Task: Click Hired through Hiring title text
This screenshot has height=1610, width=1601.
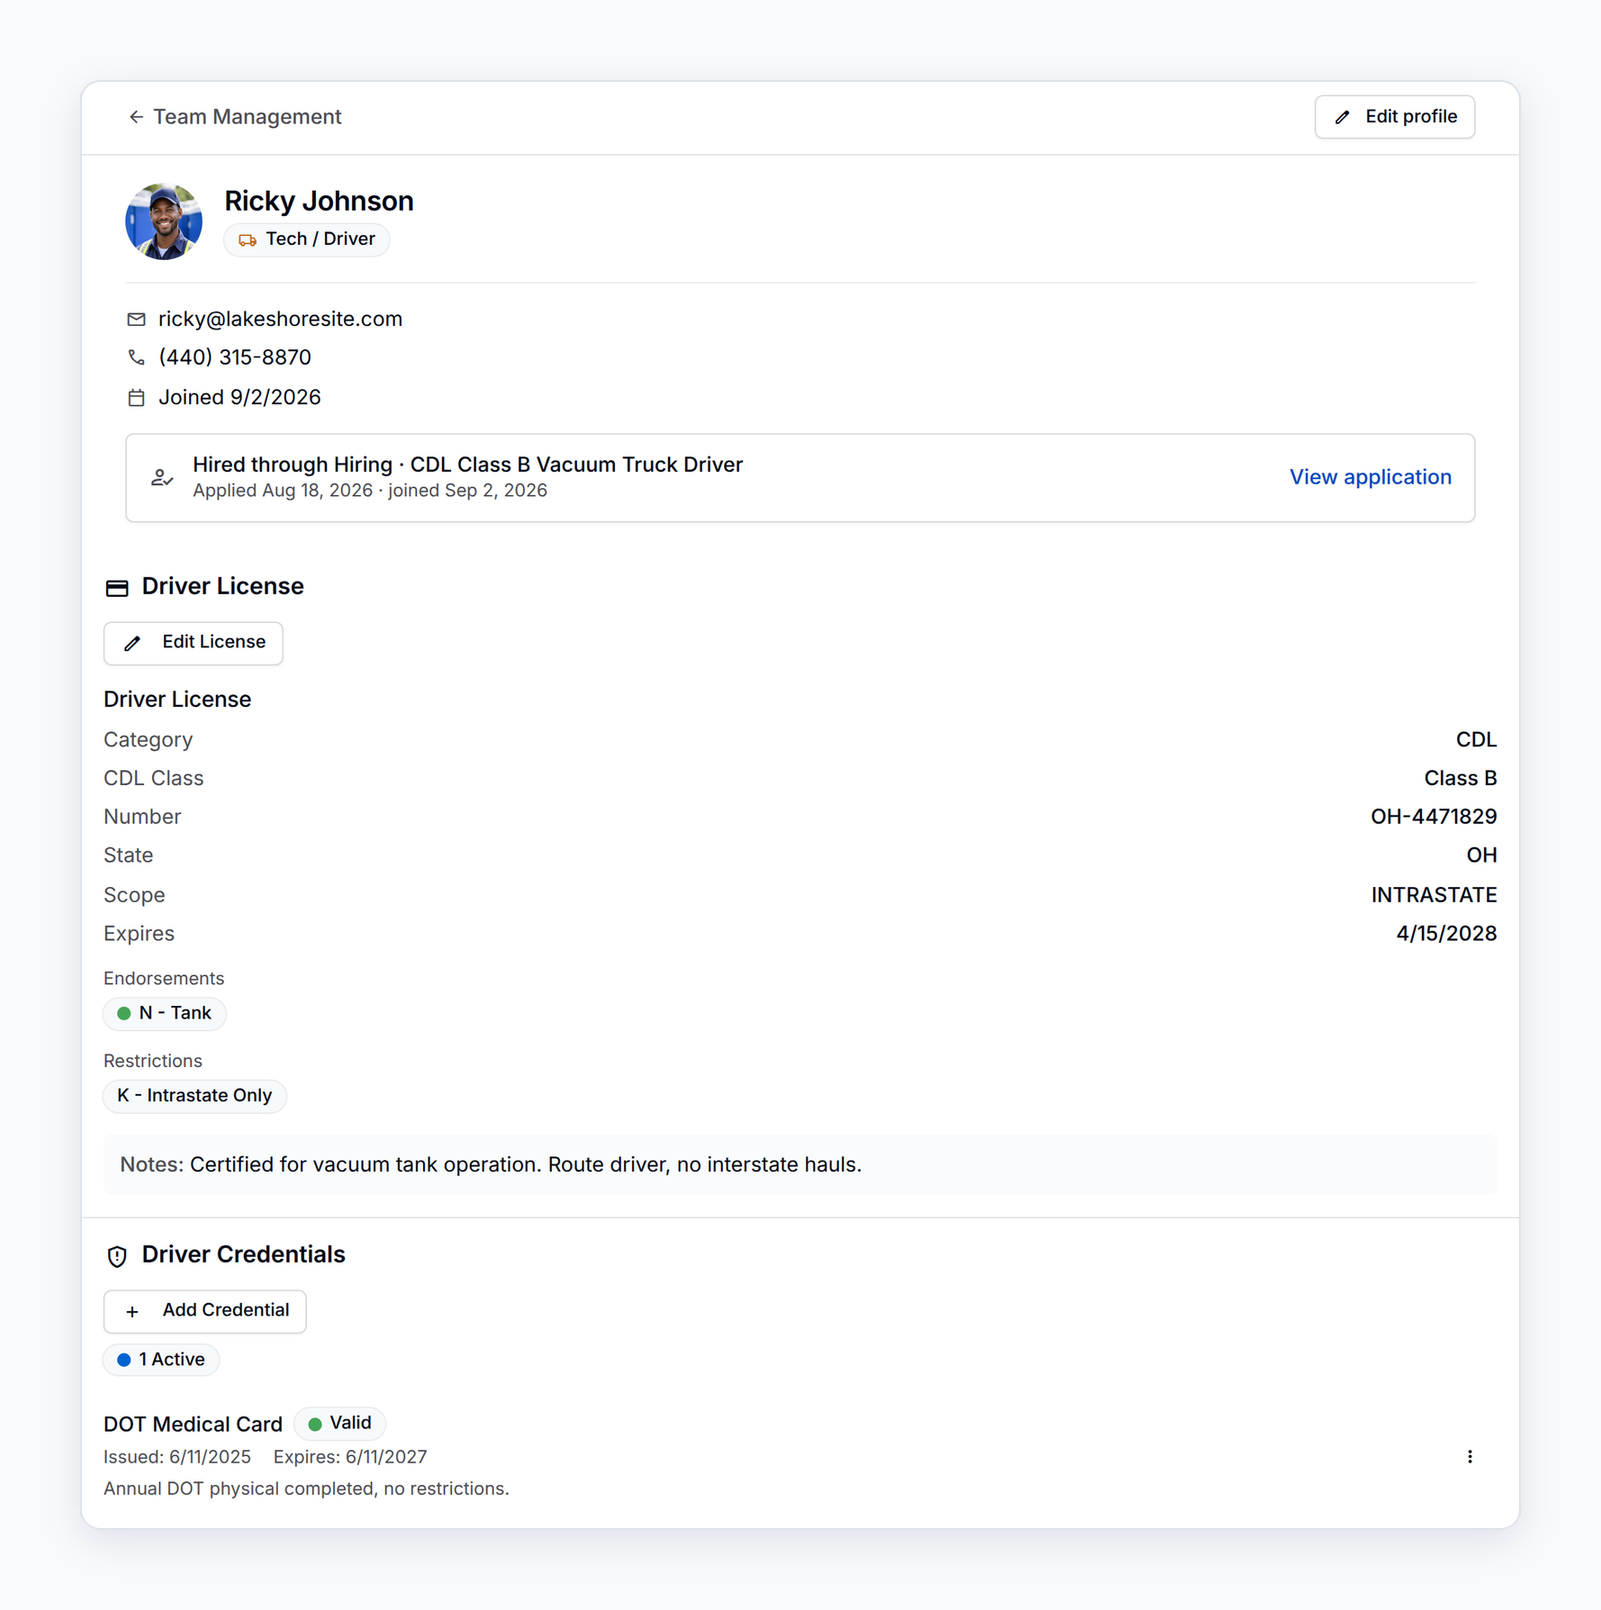Action: [468, 465]
